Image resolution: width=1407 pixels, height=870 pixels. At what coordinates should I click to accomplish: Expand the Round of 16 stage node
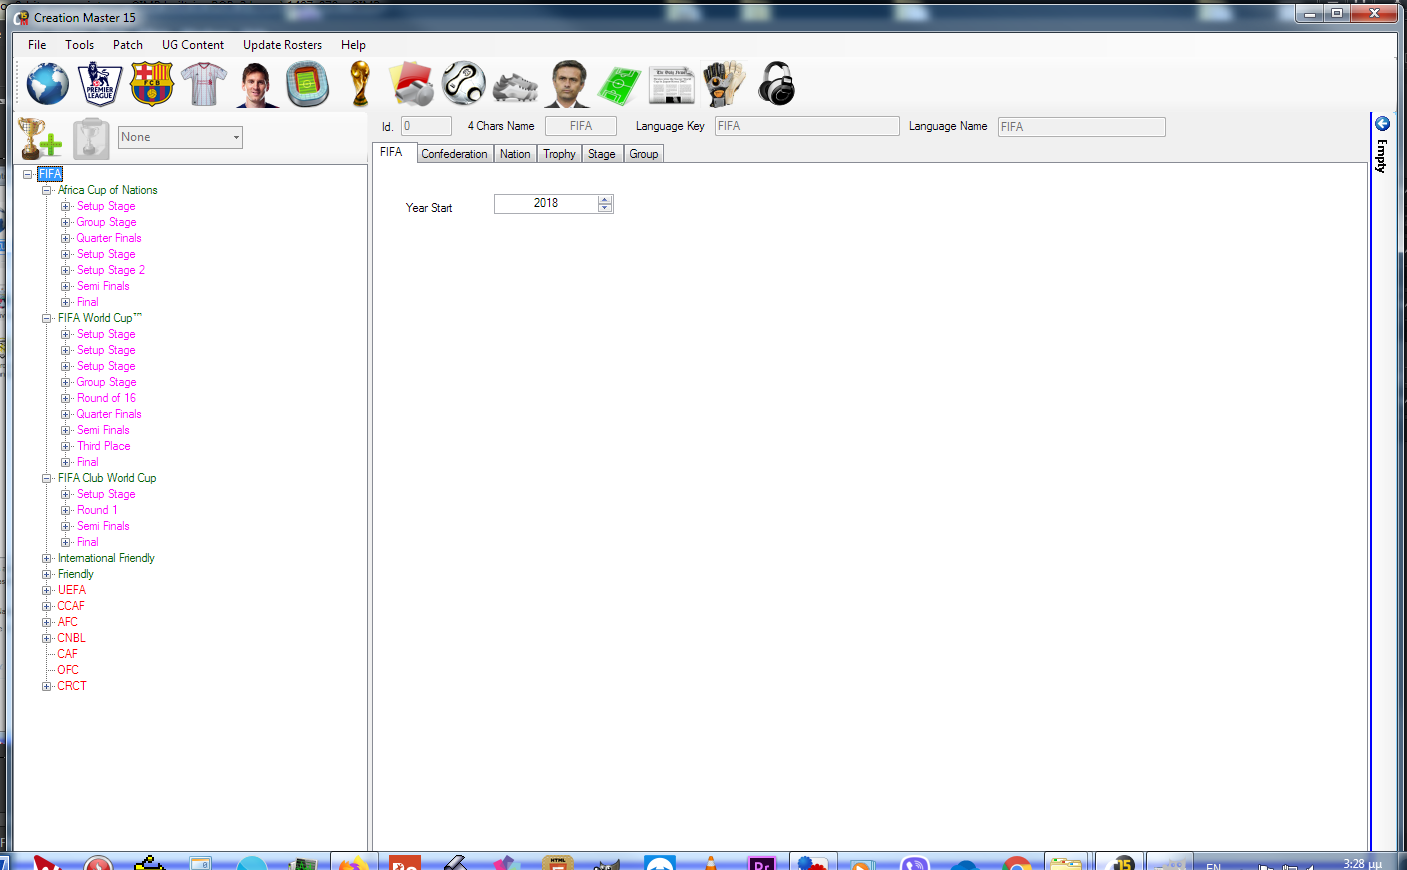click(x=66, y=398)
